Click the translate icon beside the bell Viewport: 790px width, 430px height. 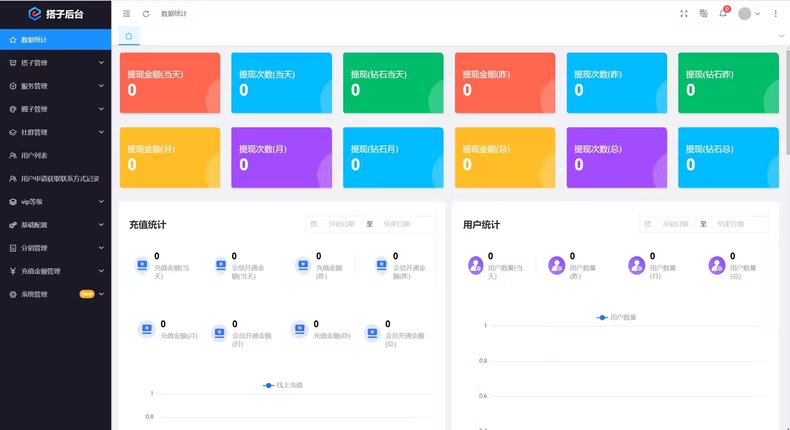pos(704,14)
